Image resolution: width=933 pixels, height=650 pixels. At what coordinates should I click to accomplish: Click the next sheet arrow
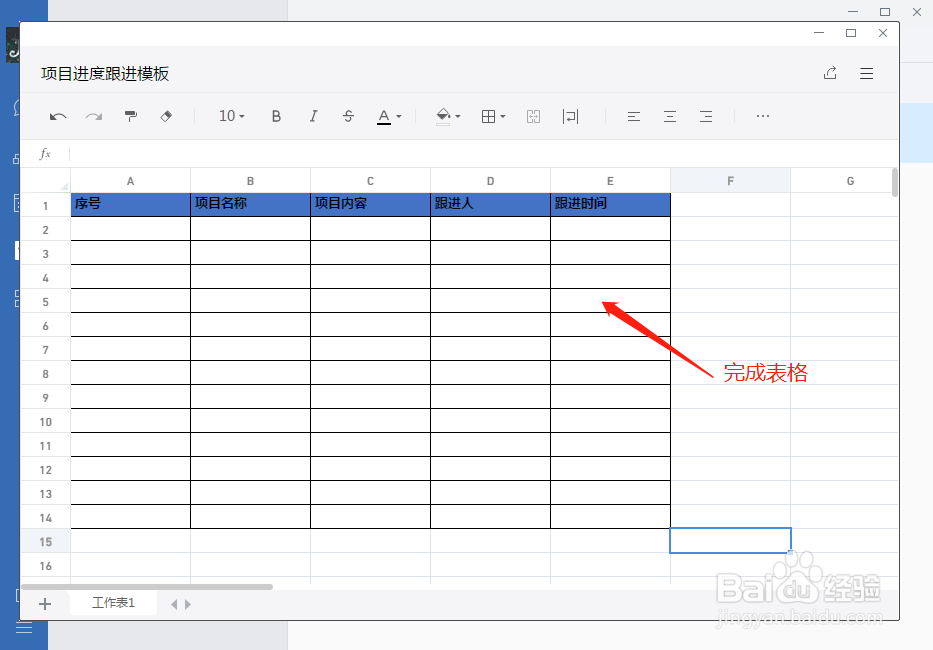188,604
